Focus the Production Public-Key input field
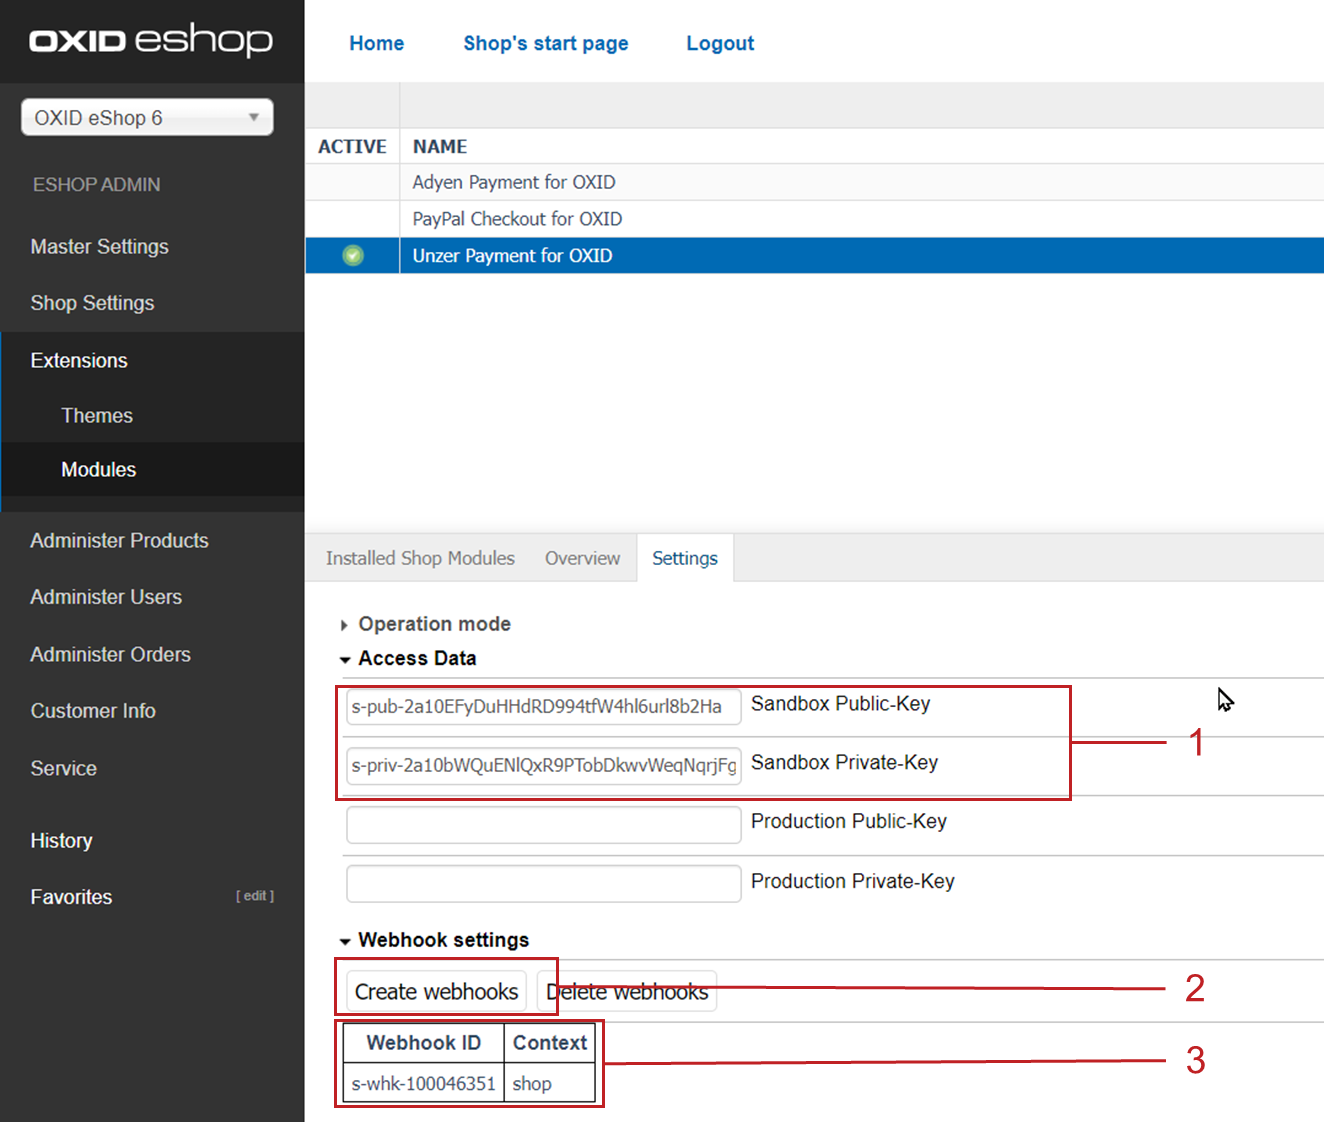Screen dimensions: 1324x1122 click(x=544, y=825)
